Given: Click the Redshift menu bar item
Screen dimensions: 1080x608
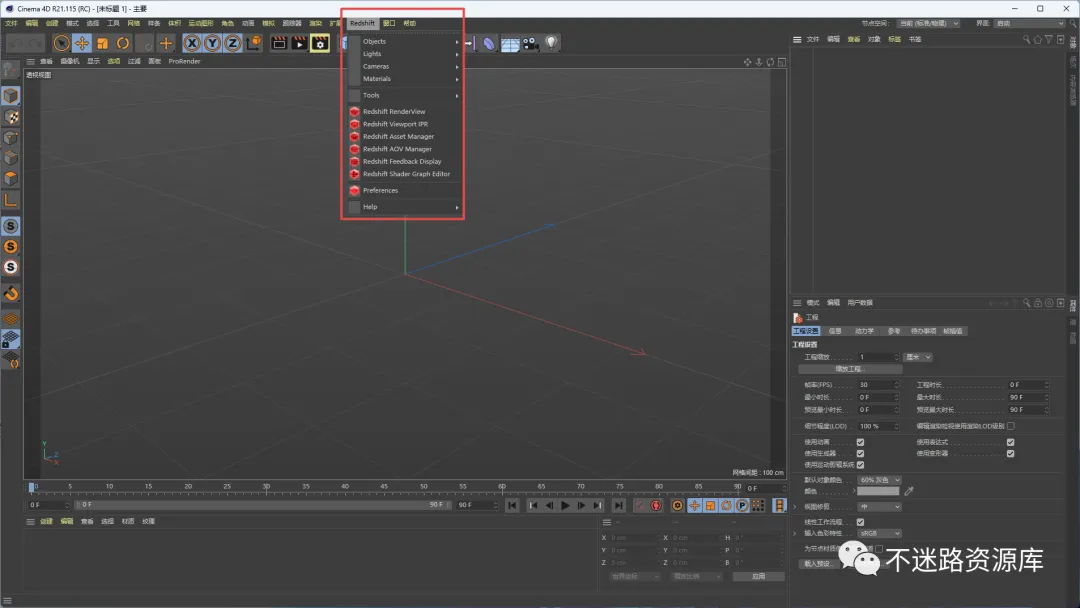Looking at the screenshot, I should pyautogui.click(x=362, y=23).
